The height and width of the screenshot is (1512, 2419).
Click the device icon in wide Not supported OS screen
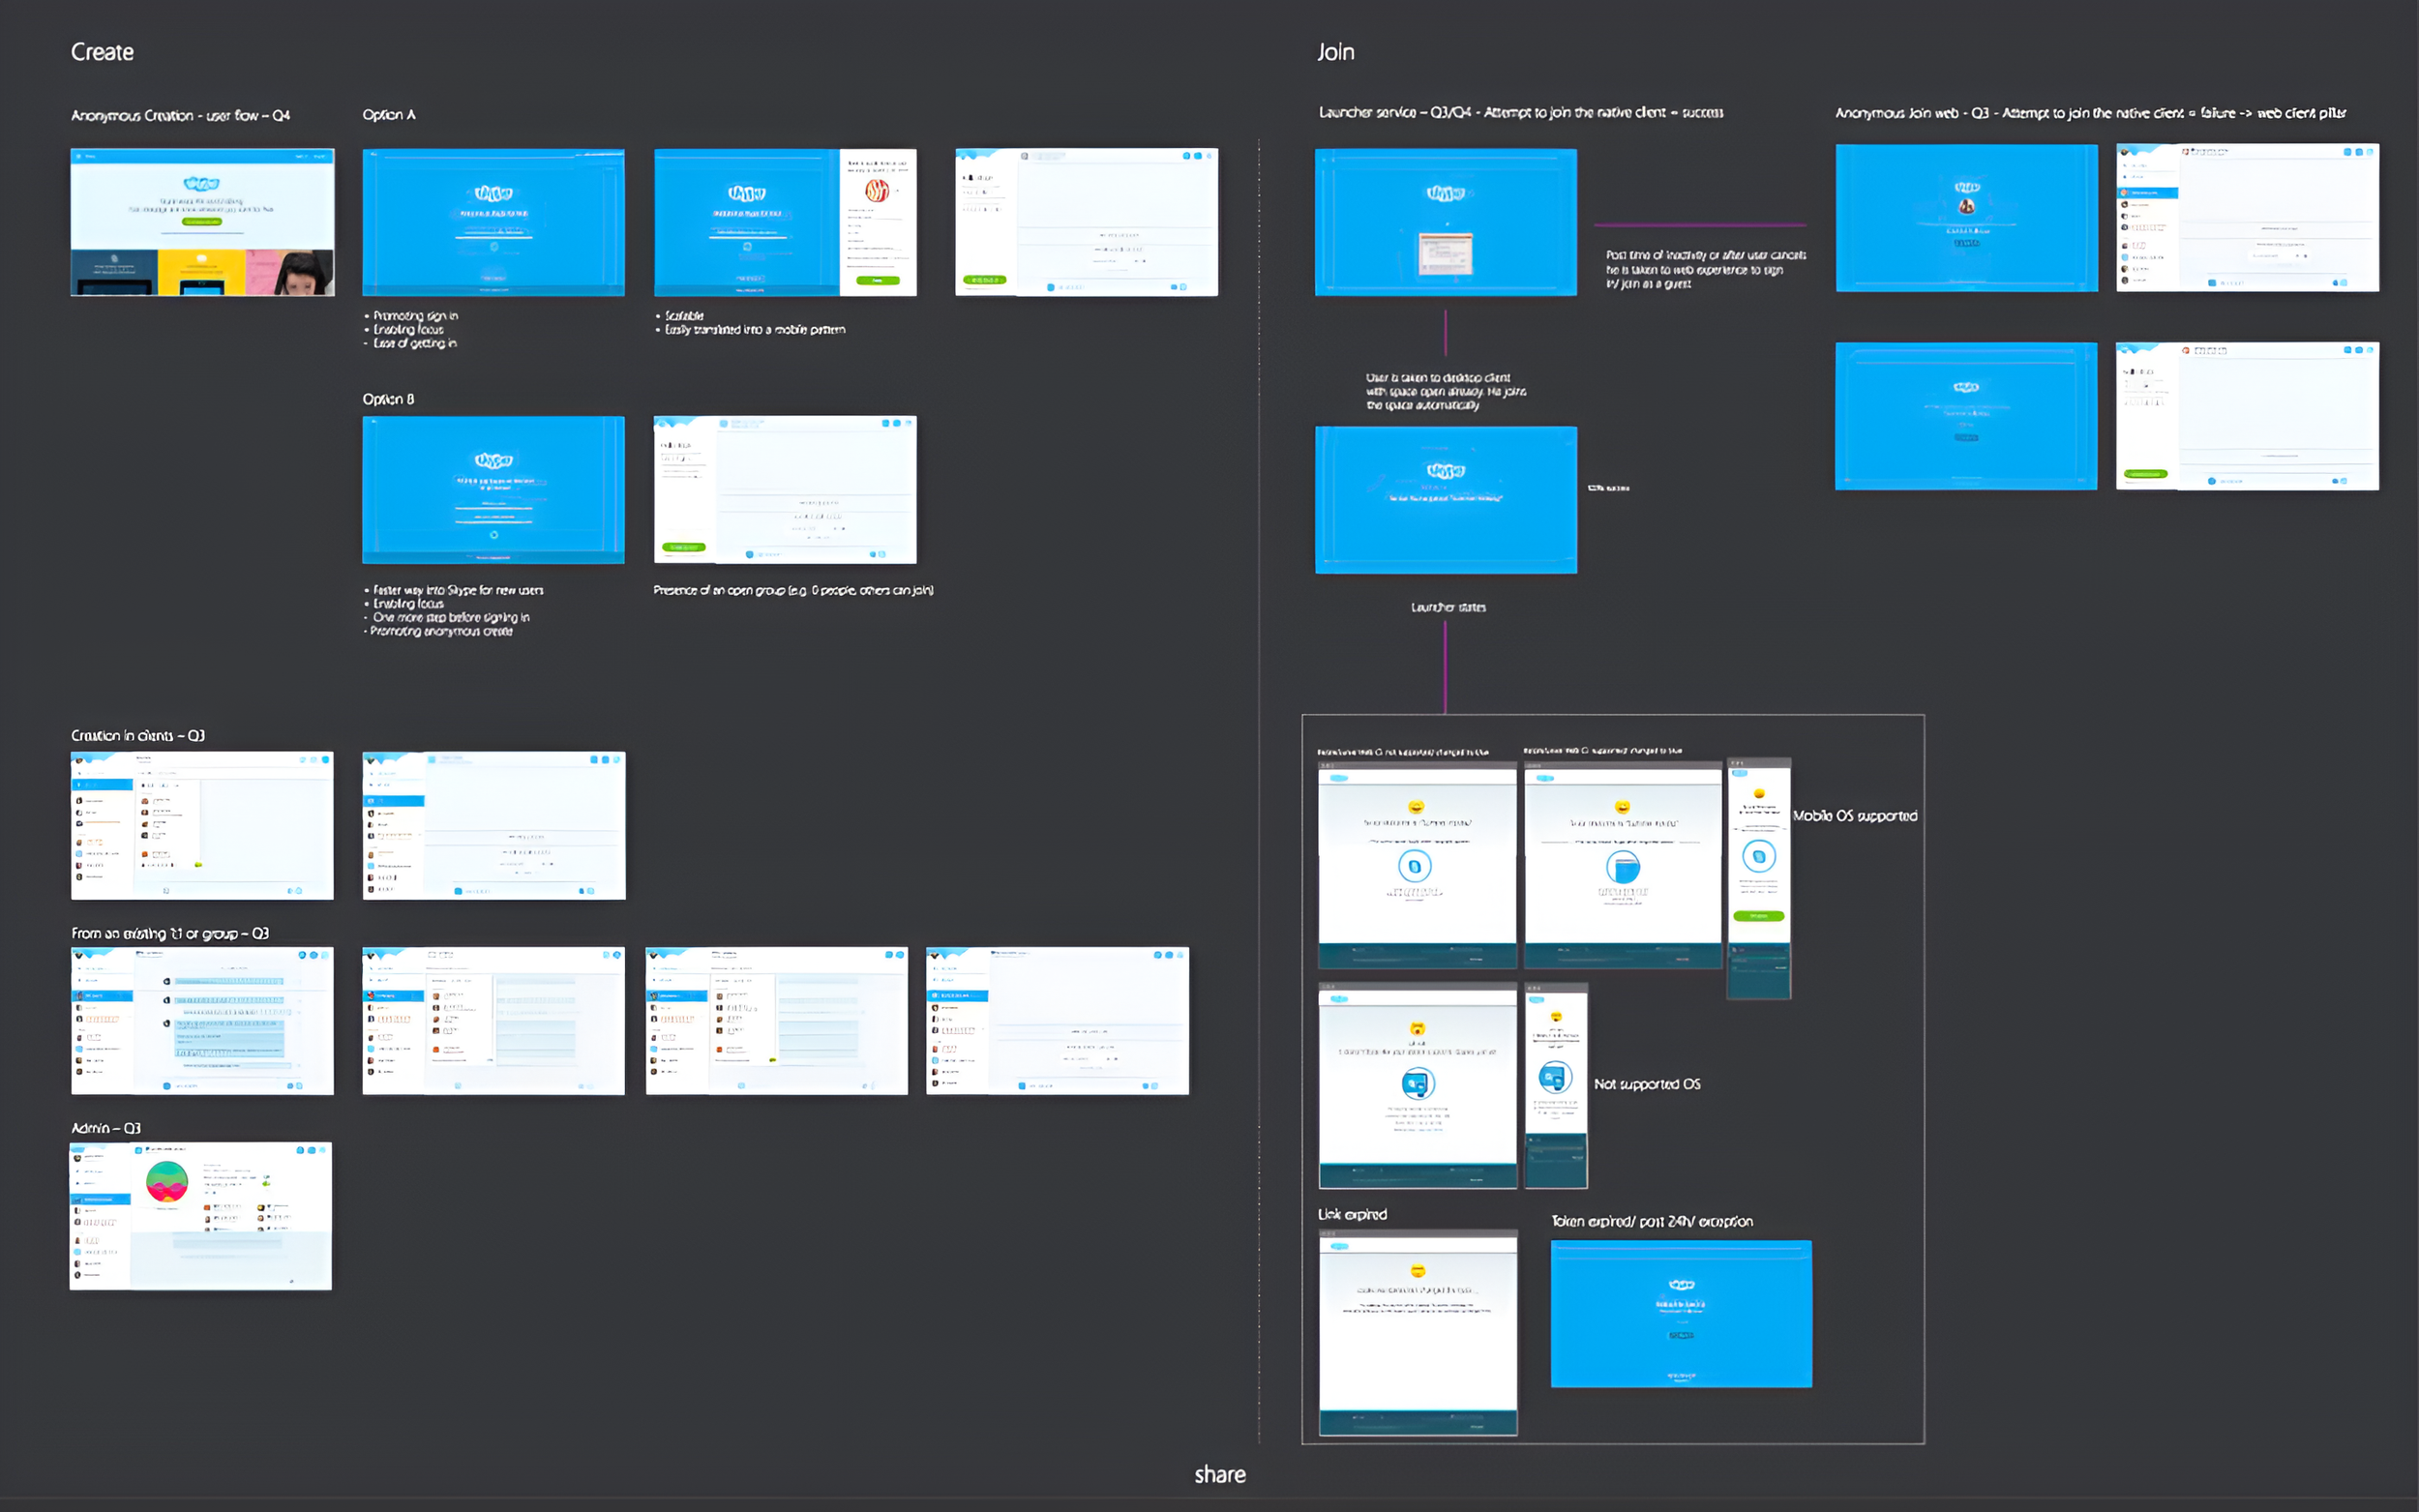tap(1417, 1083)
